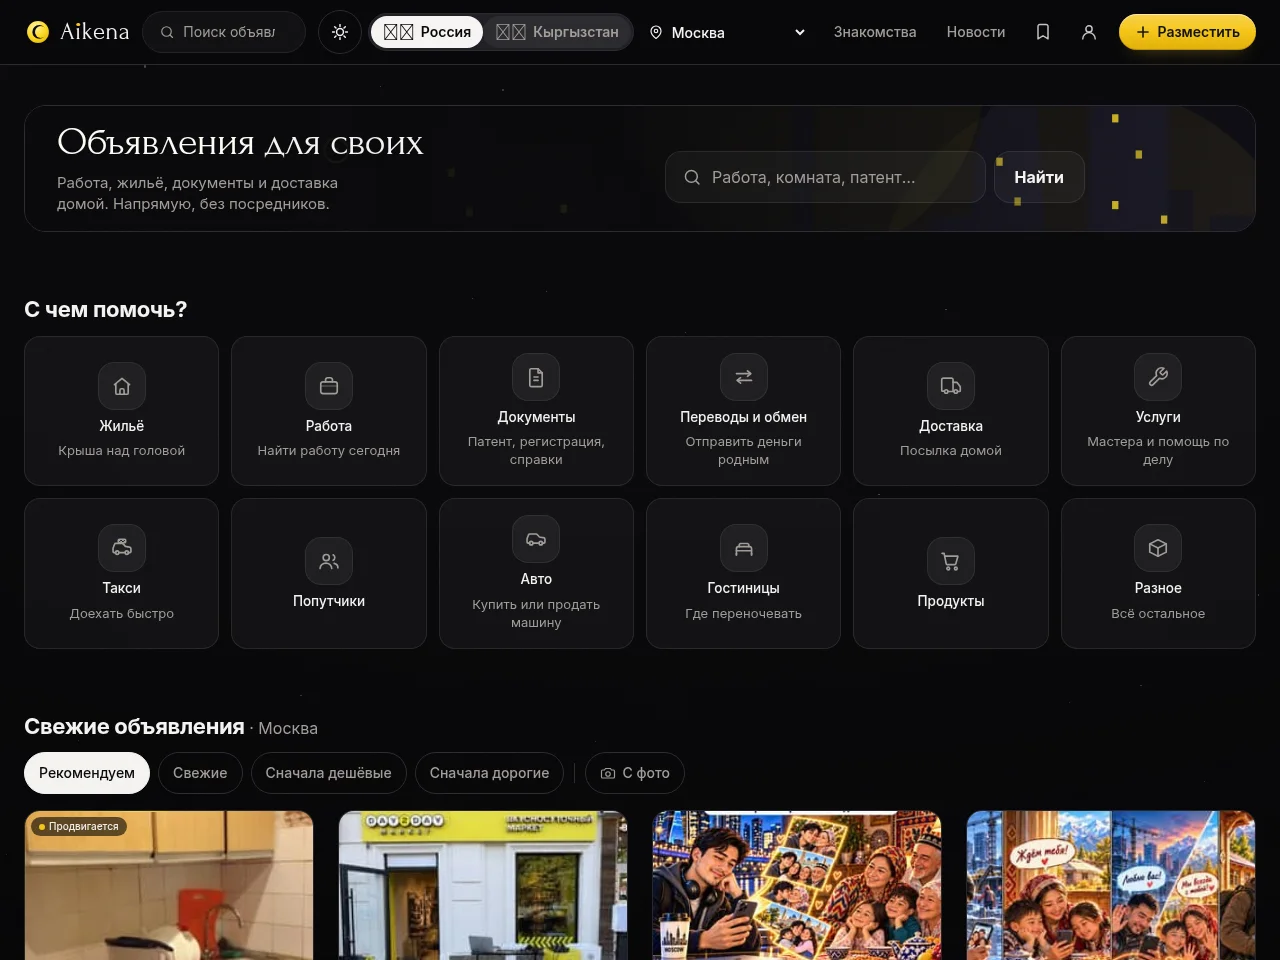
Task: Select the Рекомендуем sort tab
Action: 87,773
